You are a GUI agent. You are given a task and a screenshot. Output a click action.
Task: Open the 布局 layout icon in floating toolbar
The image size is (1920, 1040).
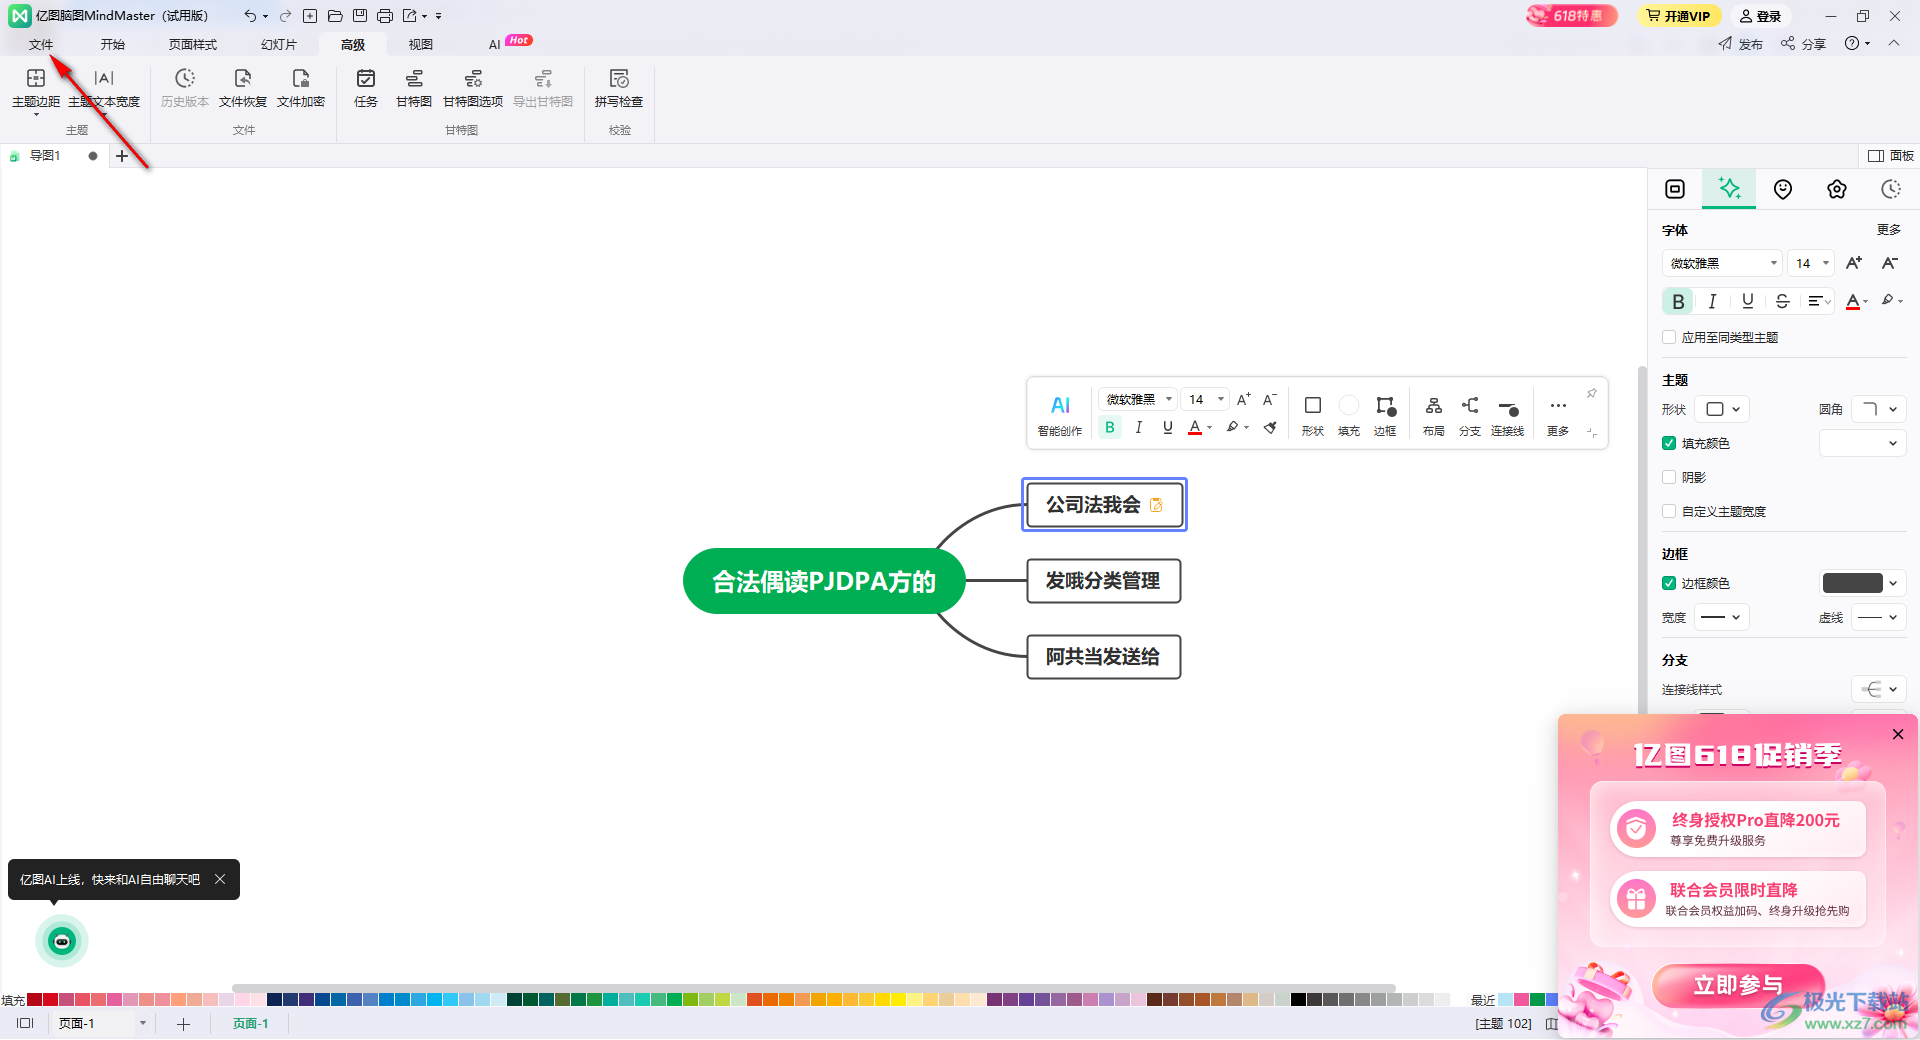pyautogui.click(x=1433, y=414)
